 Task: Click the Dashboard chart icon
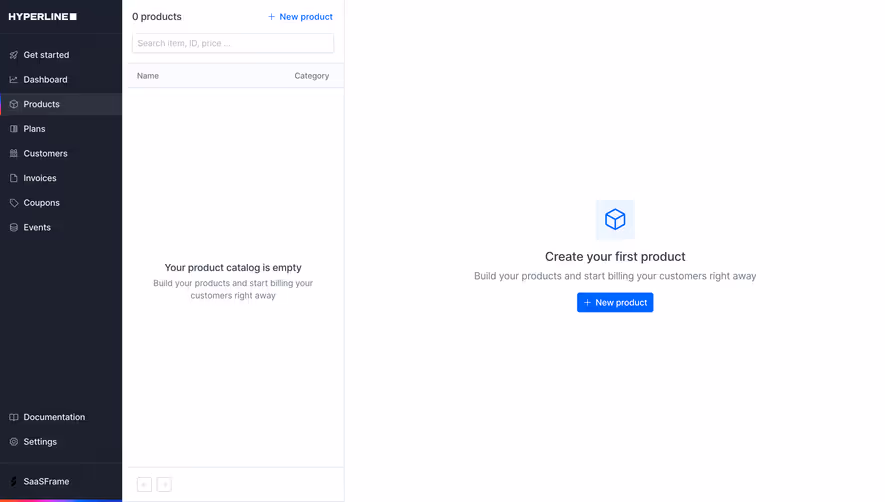click(14, 80)
